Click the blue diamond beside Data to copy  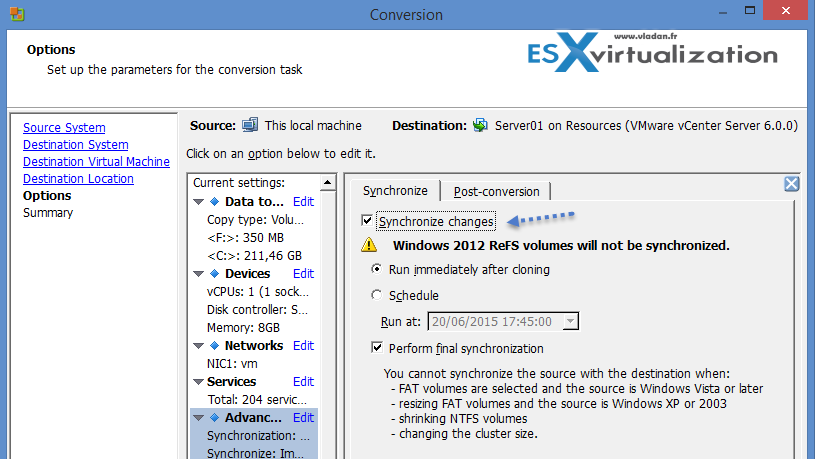coord(214,201)
